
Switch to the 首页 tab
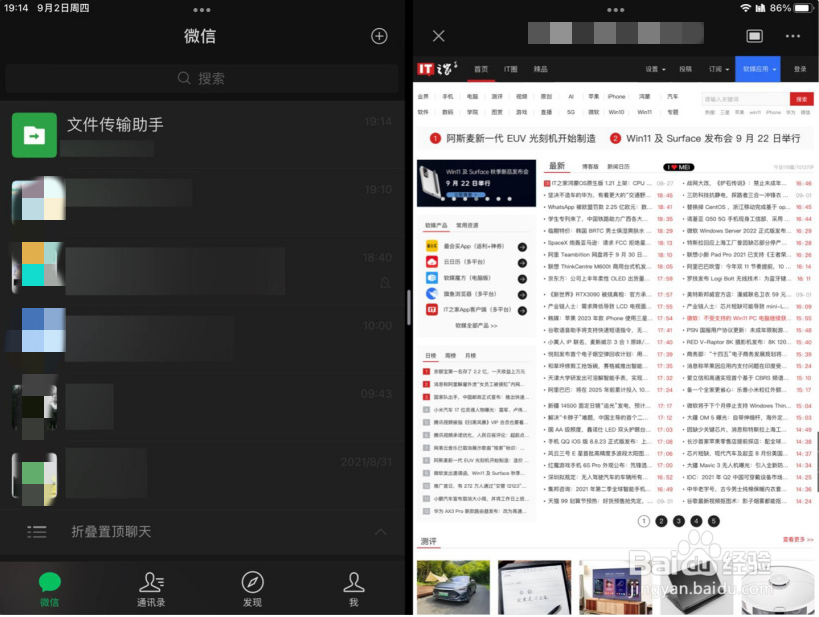click(480, 70)
